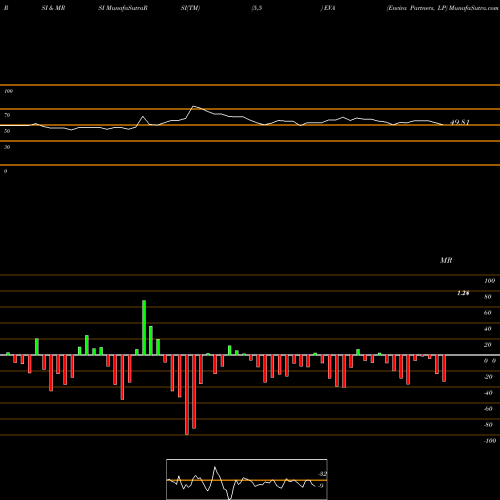Click the RSI line peak above 70
Viewport: 500px width, 500px height.
(194, 106)
